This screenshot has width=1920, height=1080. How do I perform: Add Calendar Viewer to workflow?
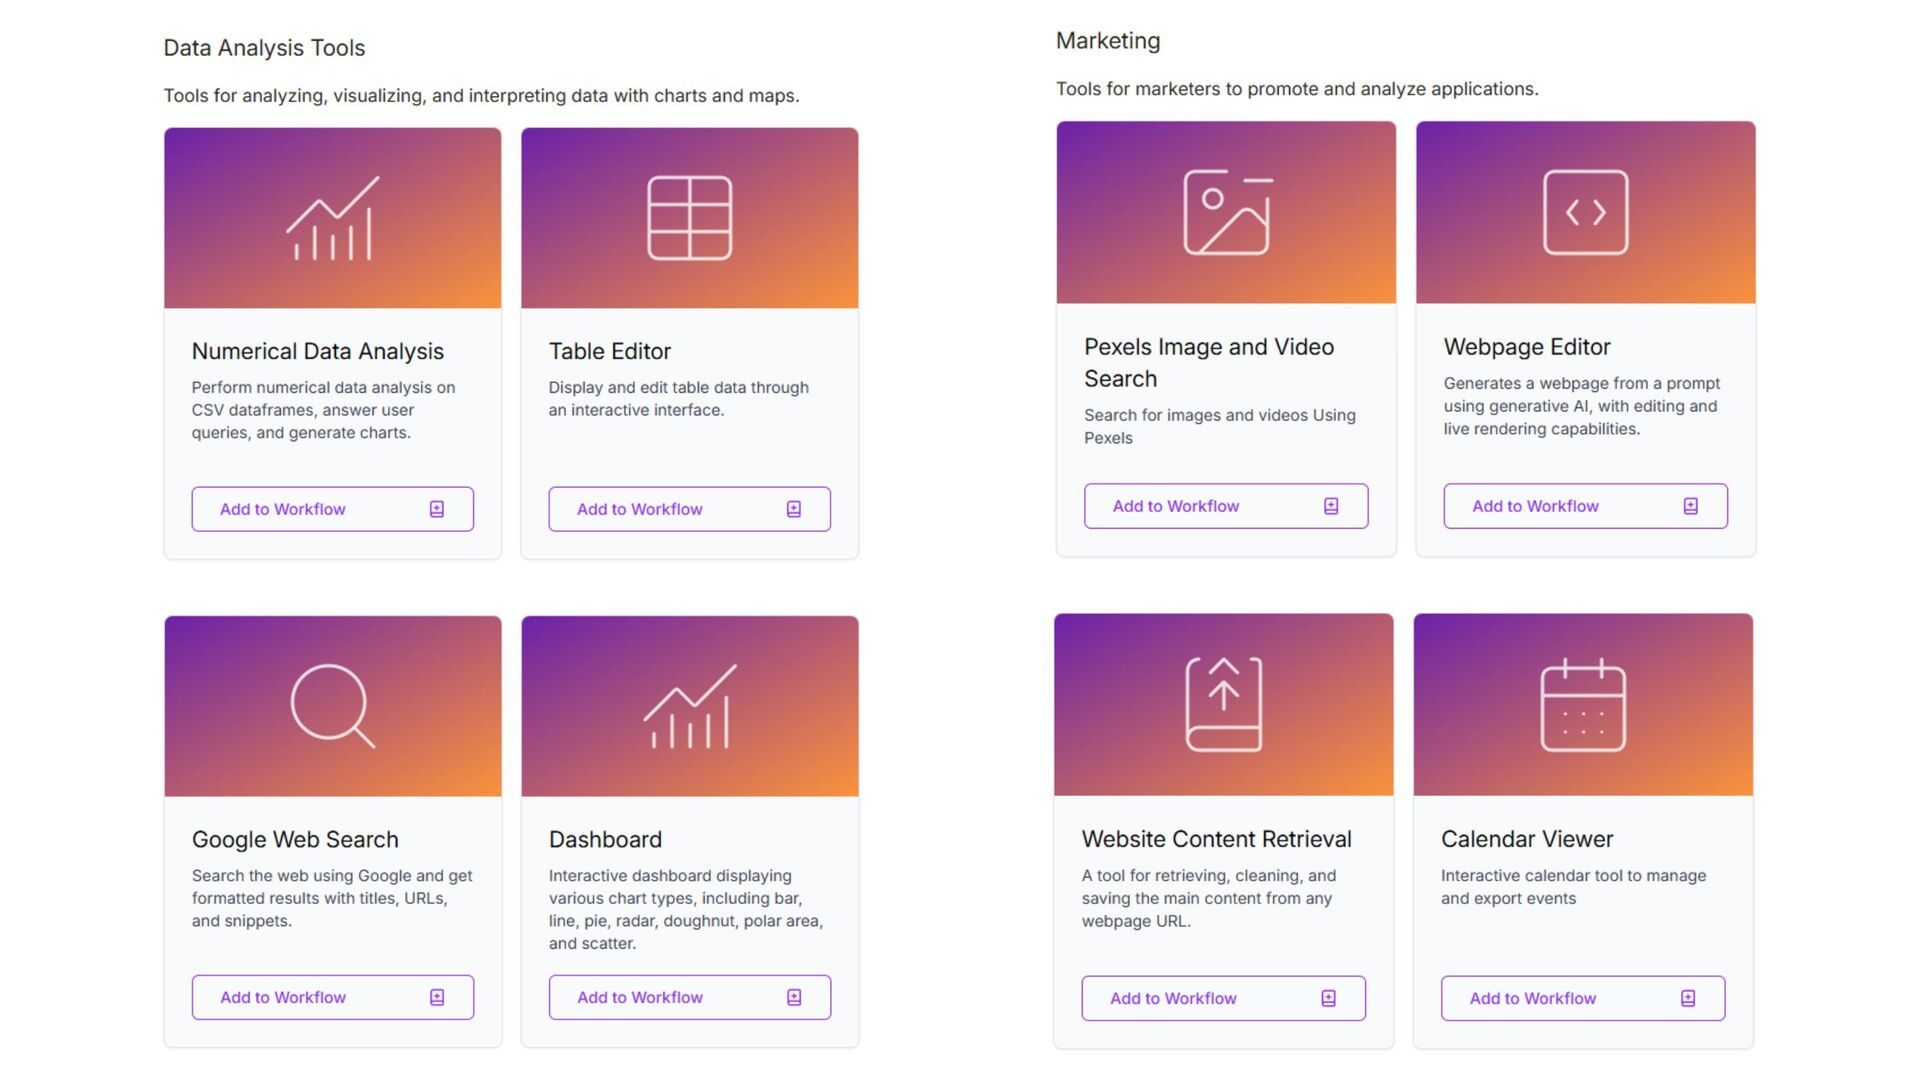coord(1582,998)
